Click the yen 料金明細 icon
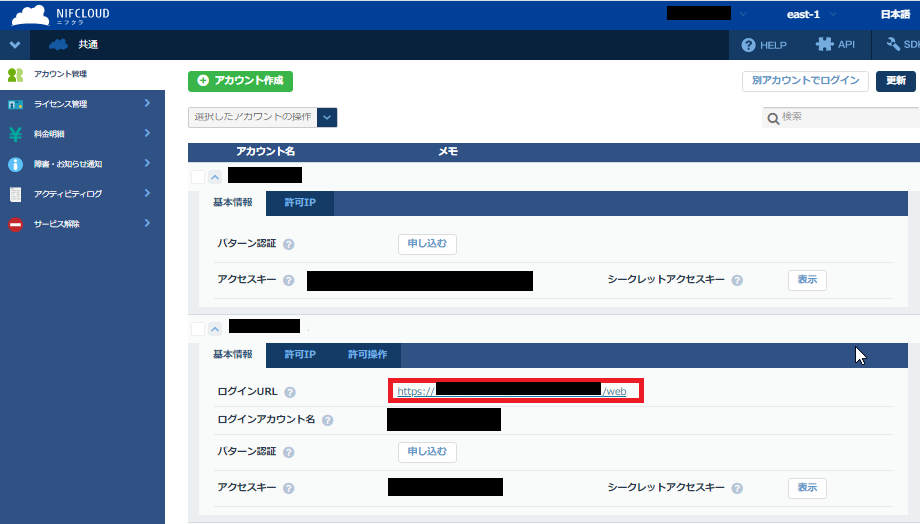Screen dimensions: 920x524 (x=15, y=134)
